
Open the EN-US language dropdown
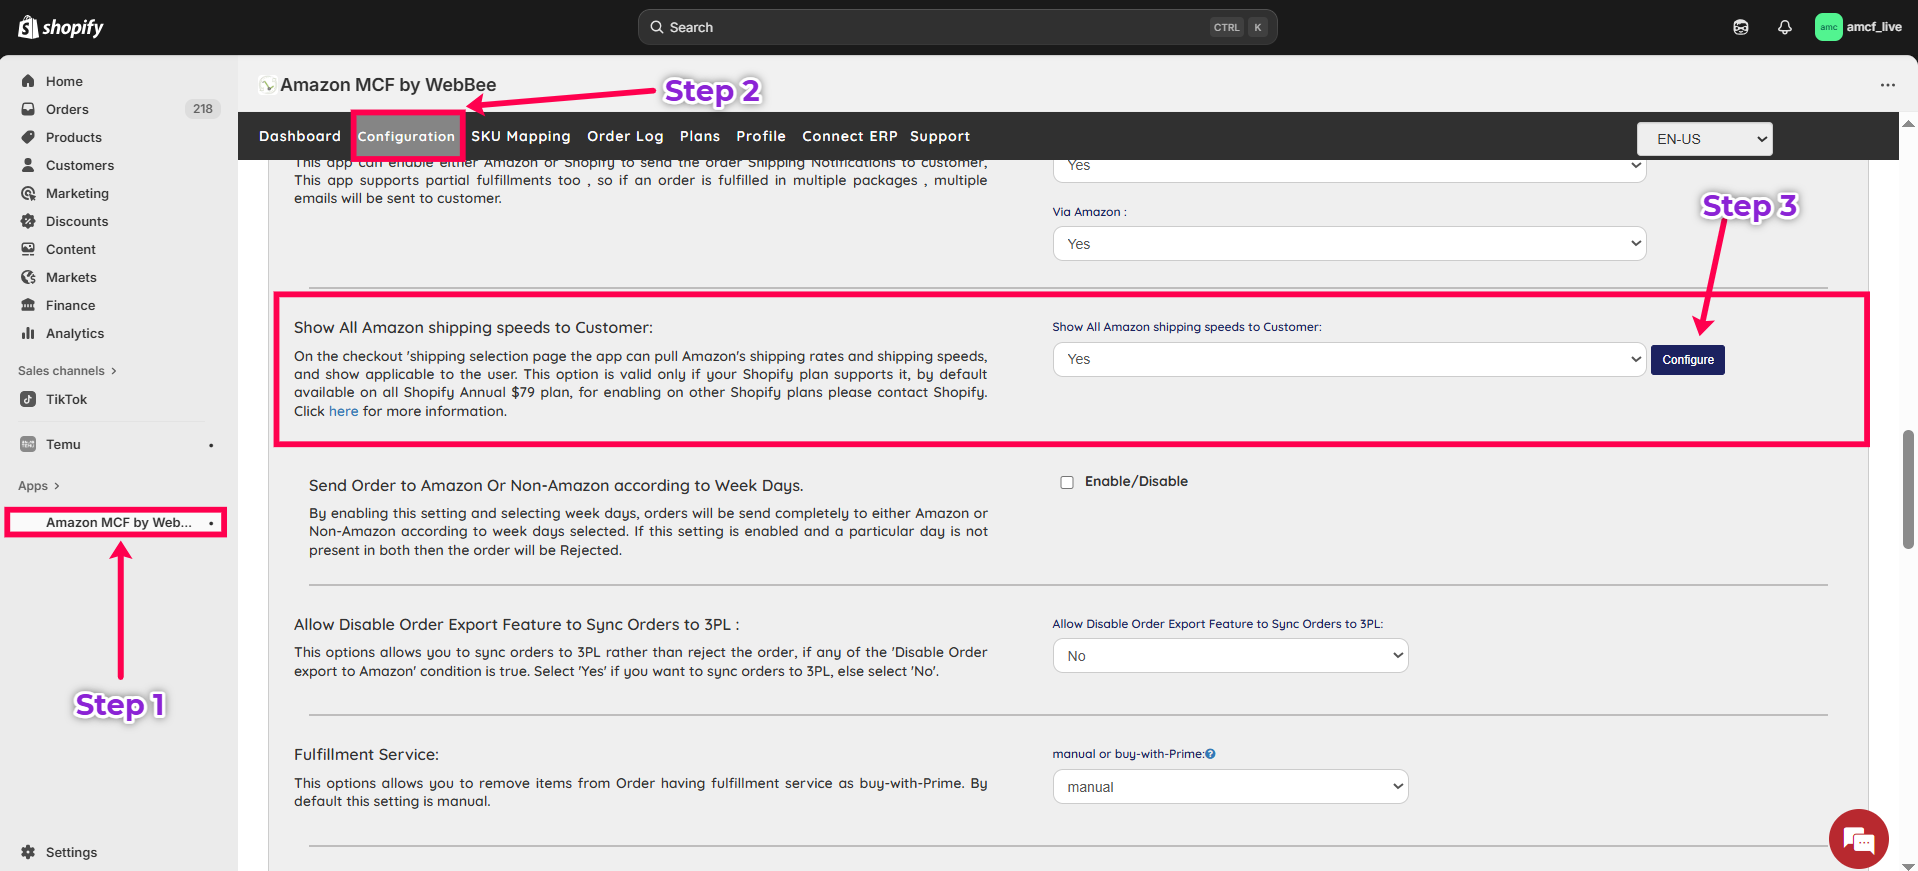click(1704, 139)
